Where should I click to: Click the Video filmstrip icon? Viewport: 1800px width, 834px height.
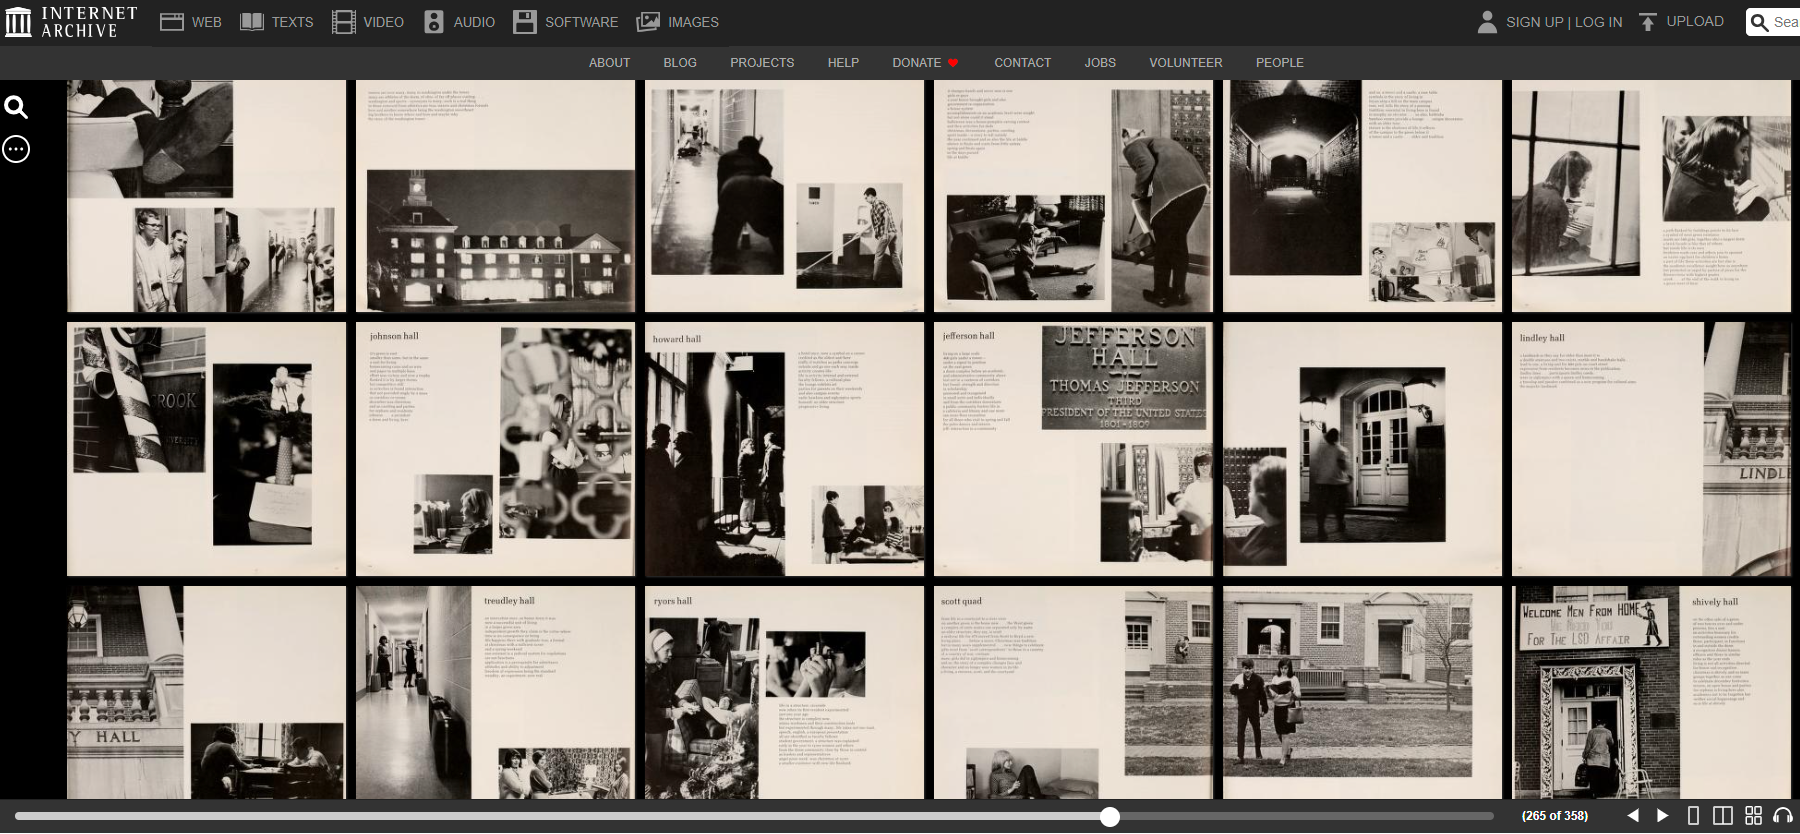click(x=344, y=22)
